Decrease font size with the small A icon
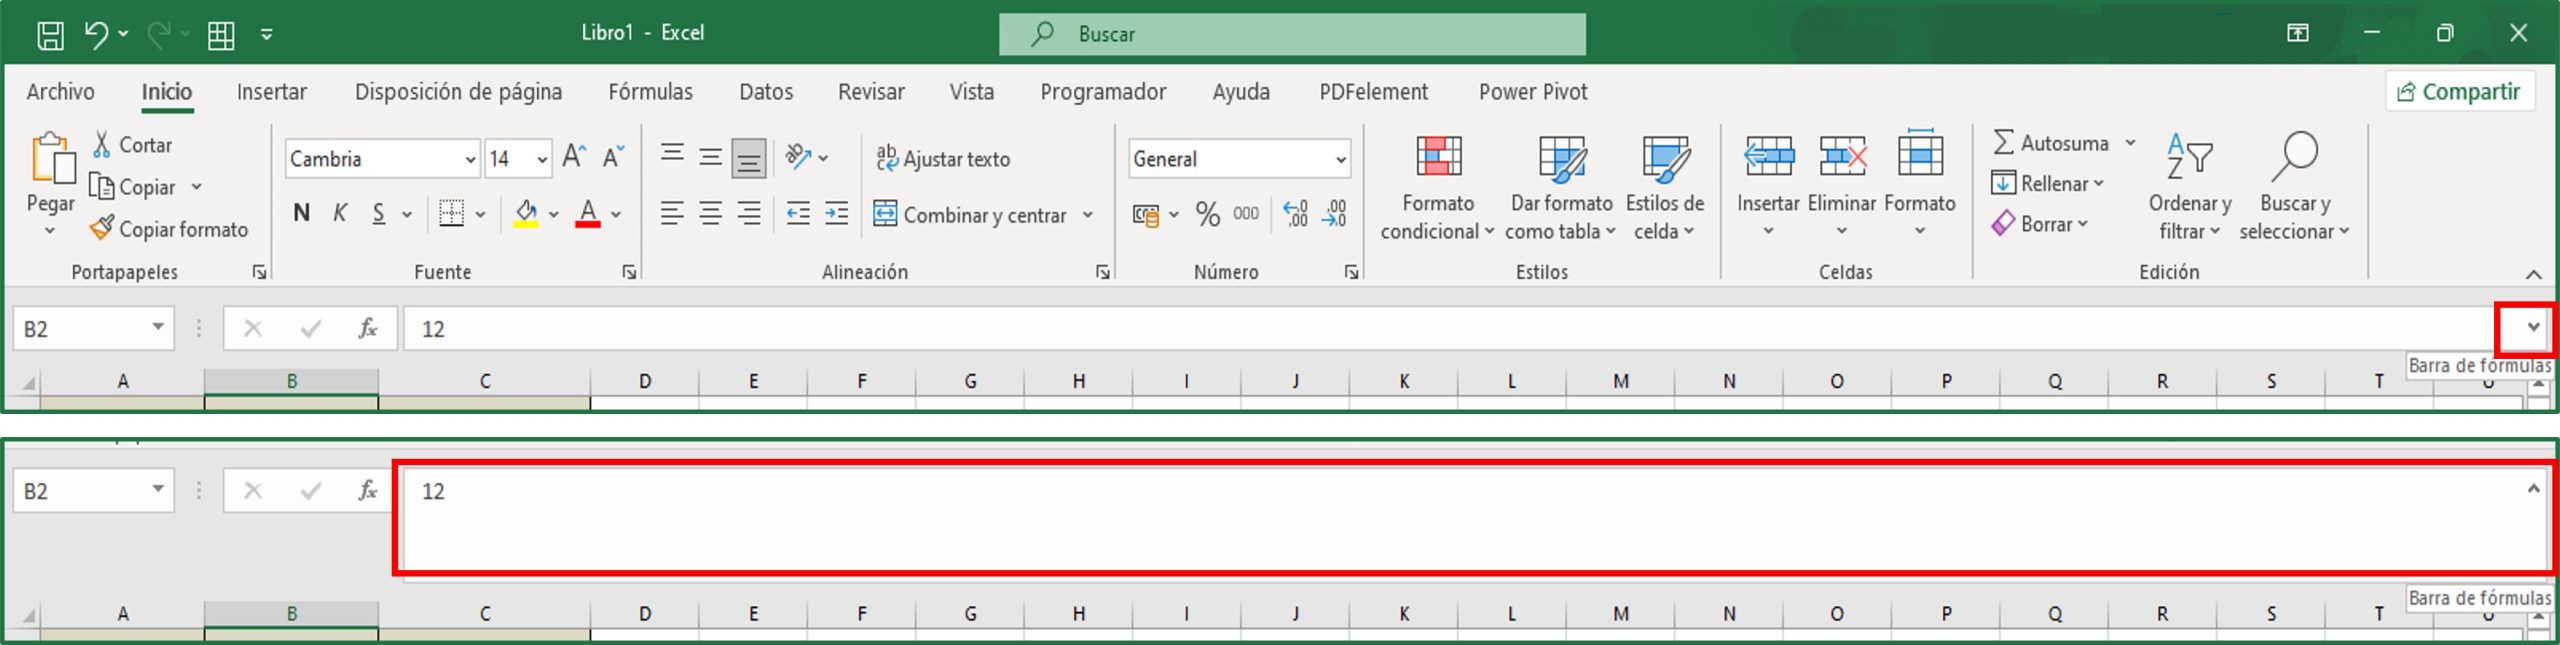 613,157
